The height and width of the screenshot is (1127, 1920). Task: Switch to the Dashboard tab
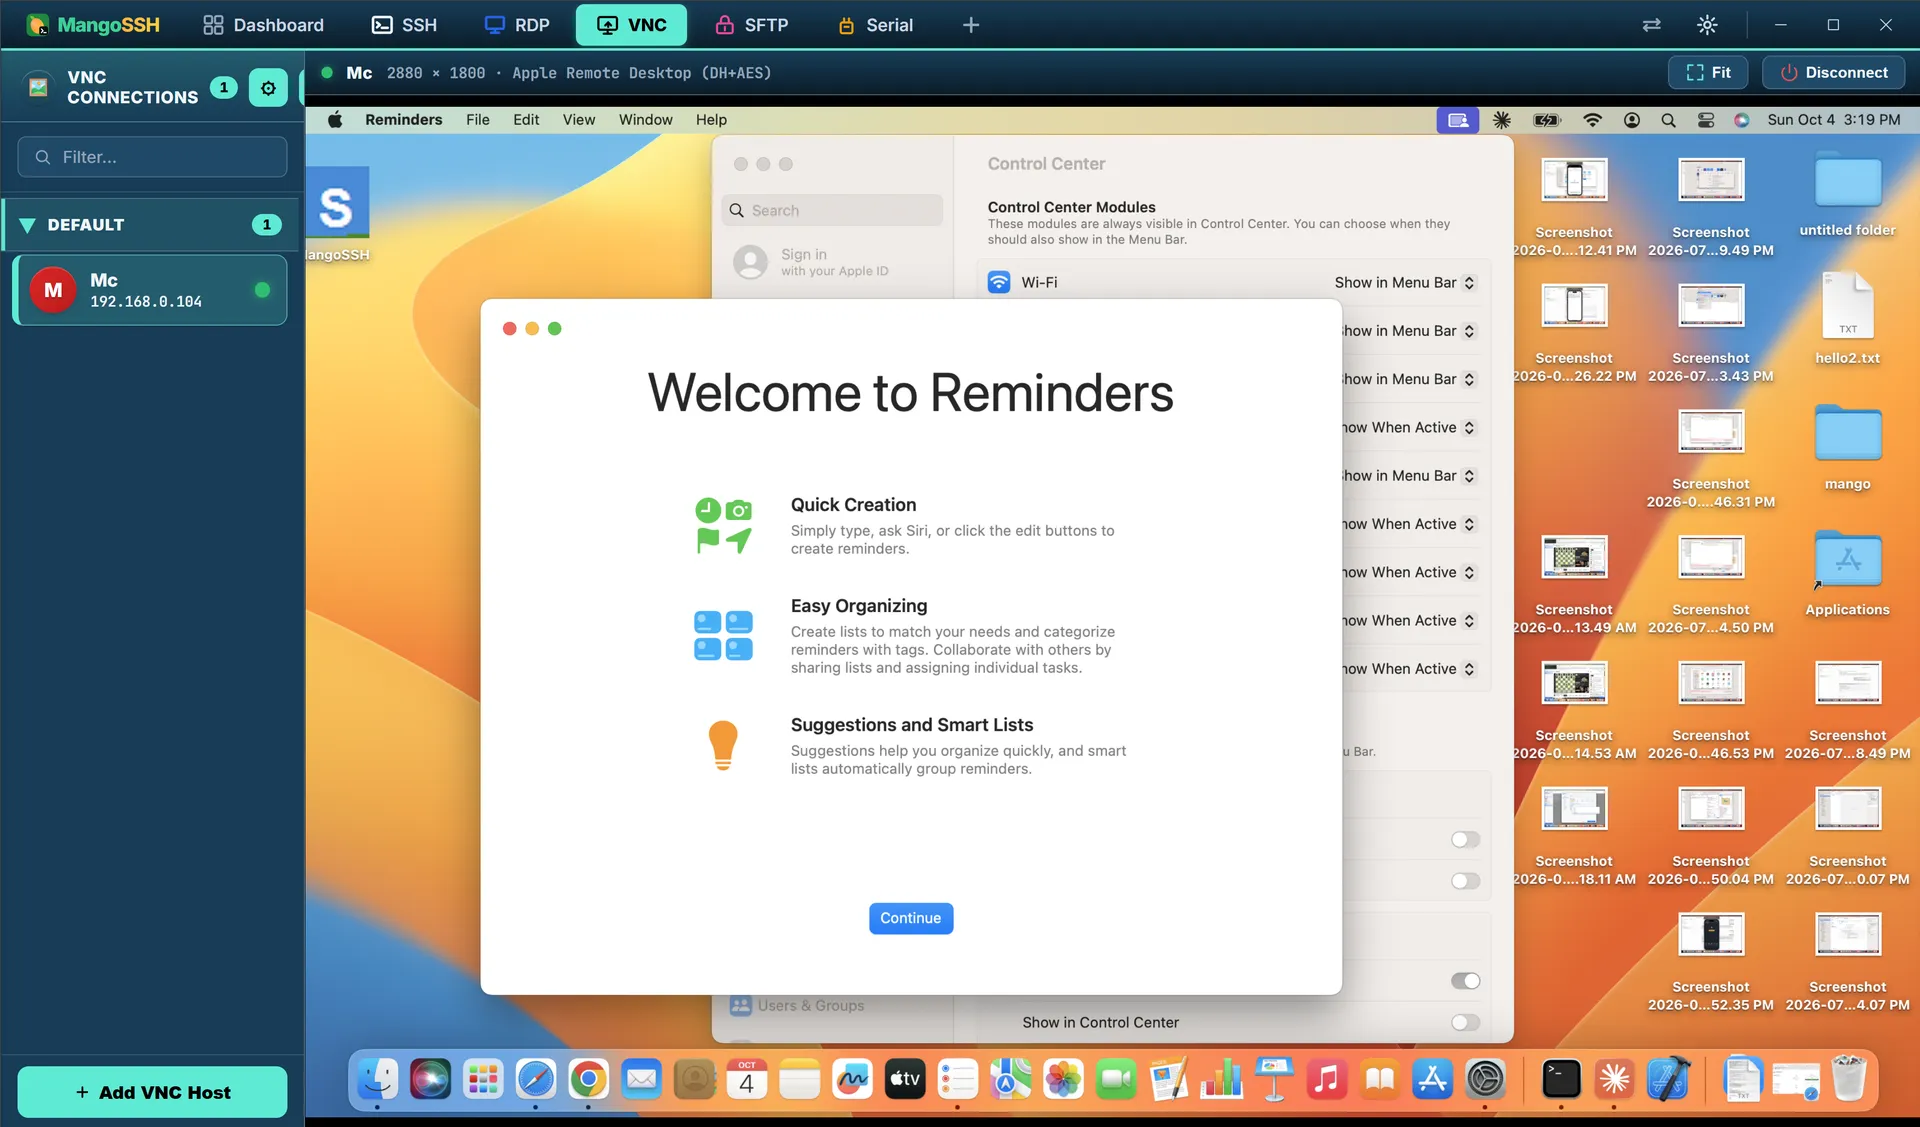click(263, 25)
